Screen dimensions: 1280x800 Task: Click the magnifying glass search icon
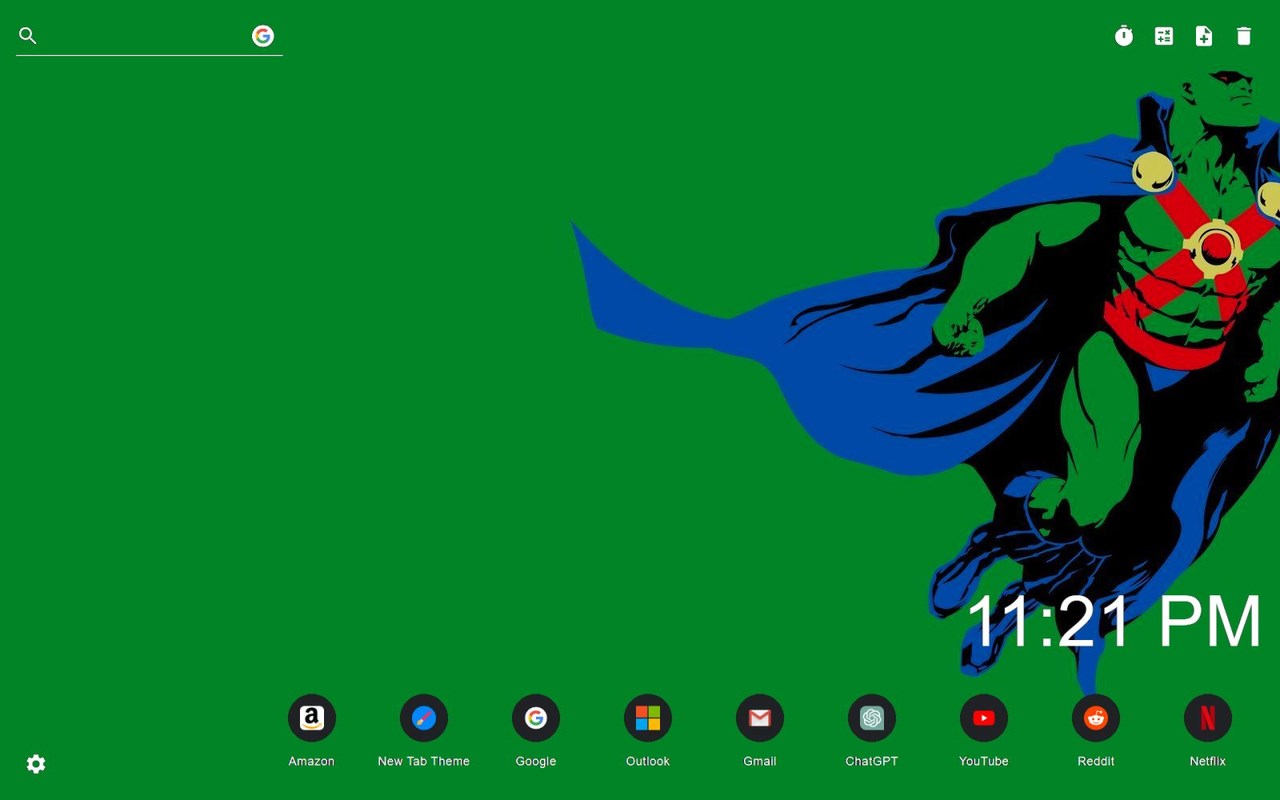click(28, 36)
